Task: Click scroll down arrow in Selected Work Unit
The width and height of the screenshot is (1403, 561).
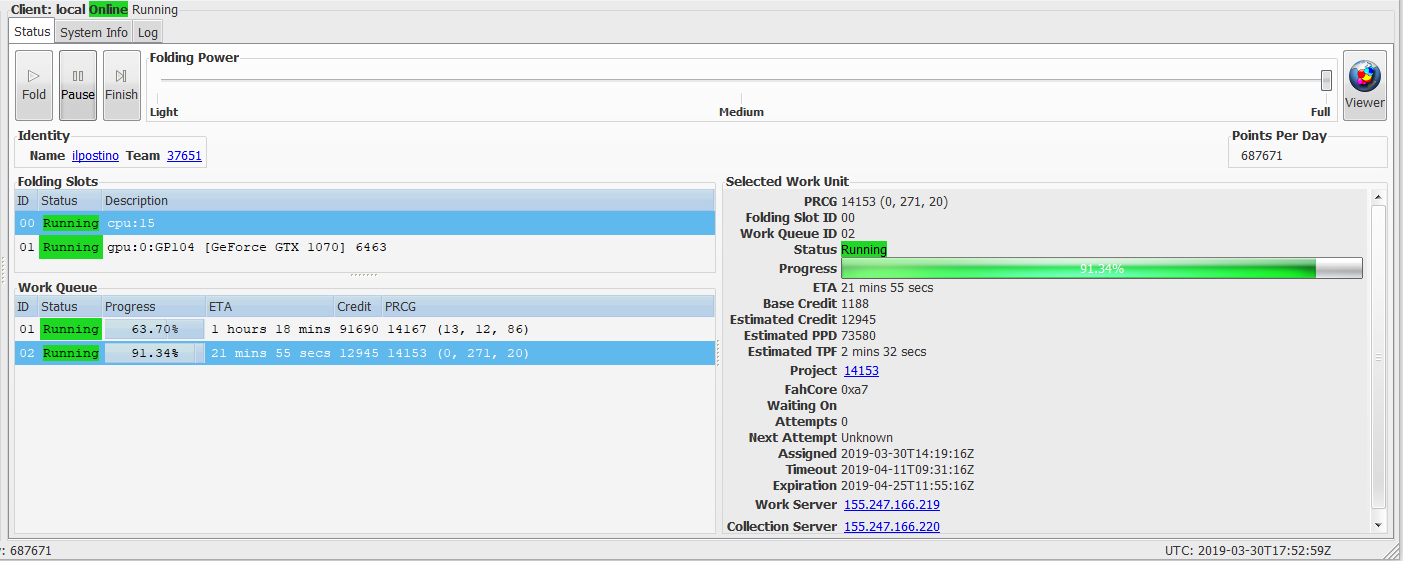Action: click(1379, 525)
